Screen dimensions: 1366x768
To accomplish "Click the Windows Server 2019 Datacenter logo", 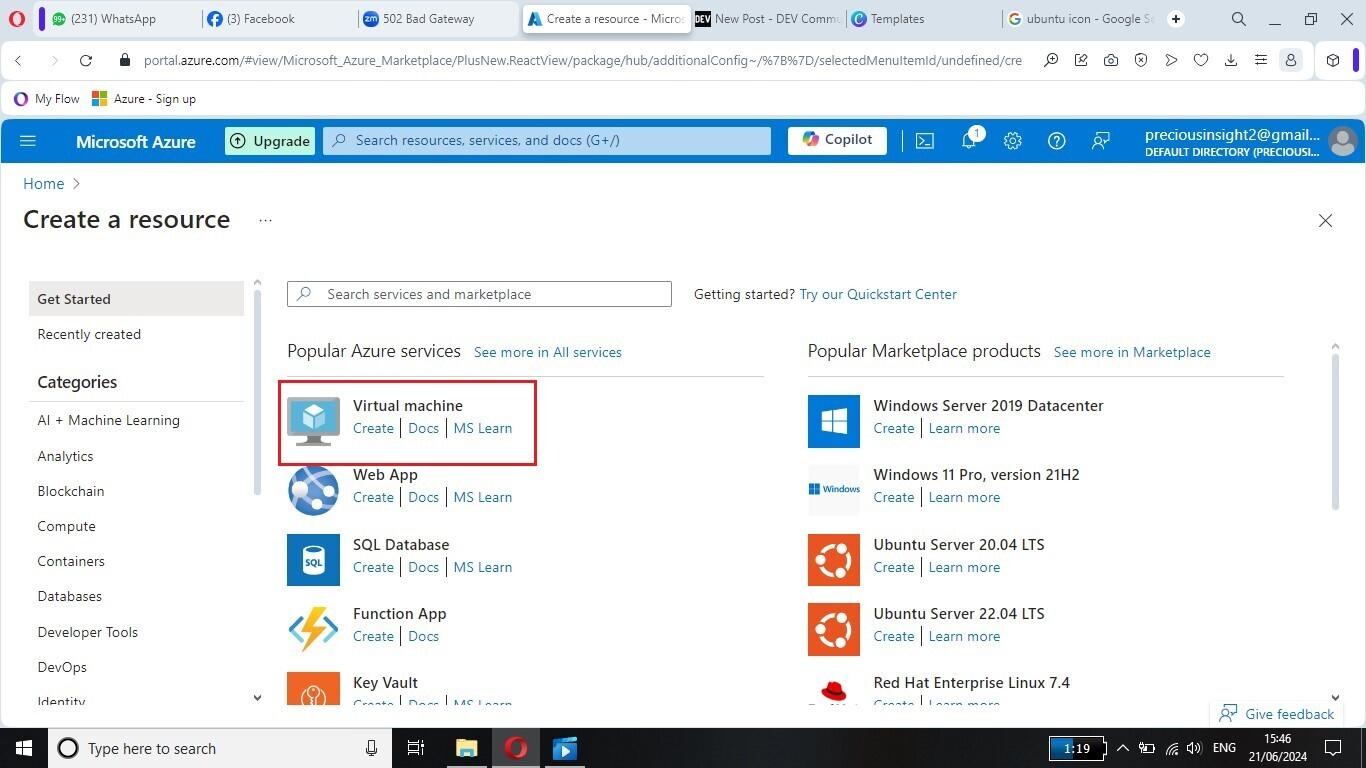I will (x=834, y=421).
